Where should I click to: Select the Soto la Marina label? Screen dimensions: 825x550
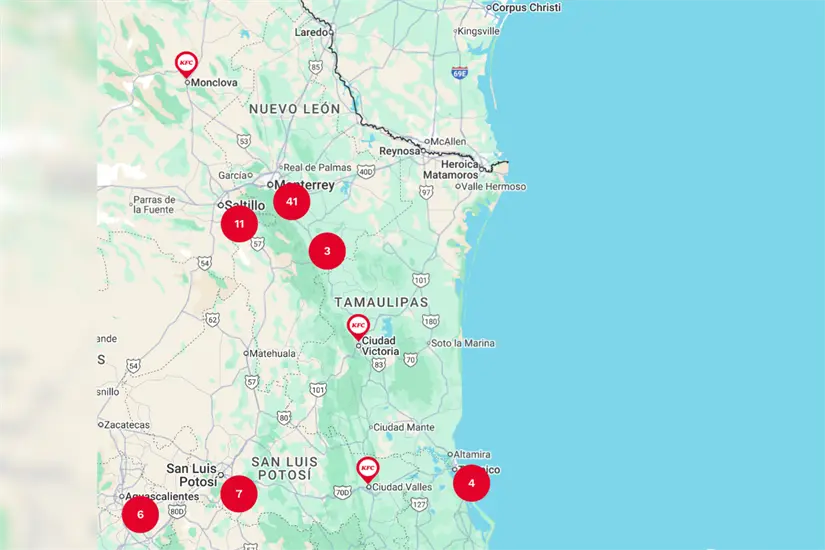pos(462,344)
